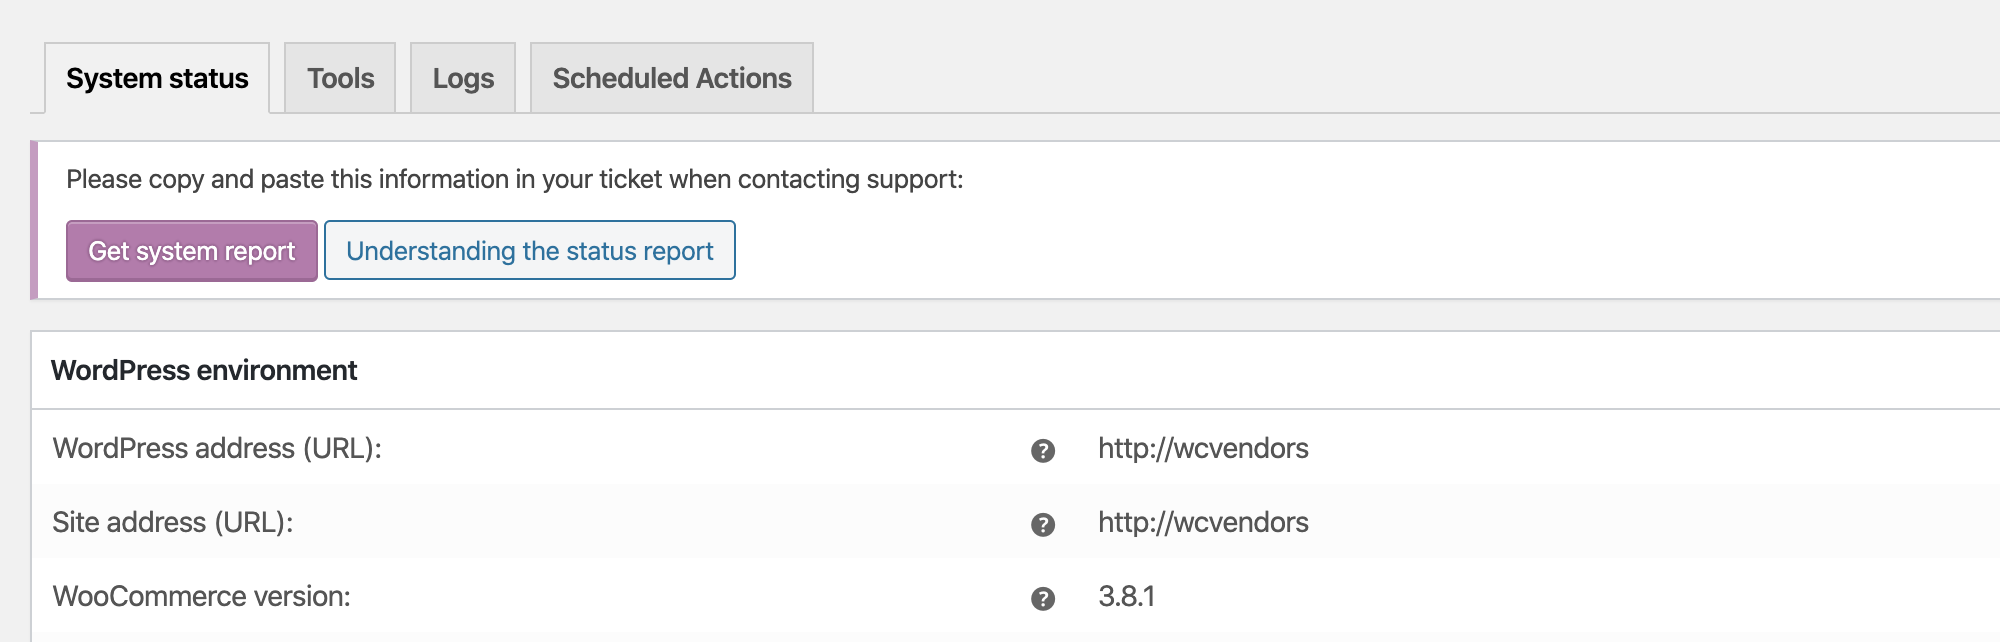Click the copy and paste support notice text
Screen dimensions: 2000x642
click(515, 179)
